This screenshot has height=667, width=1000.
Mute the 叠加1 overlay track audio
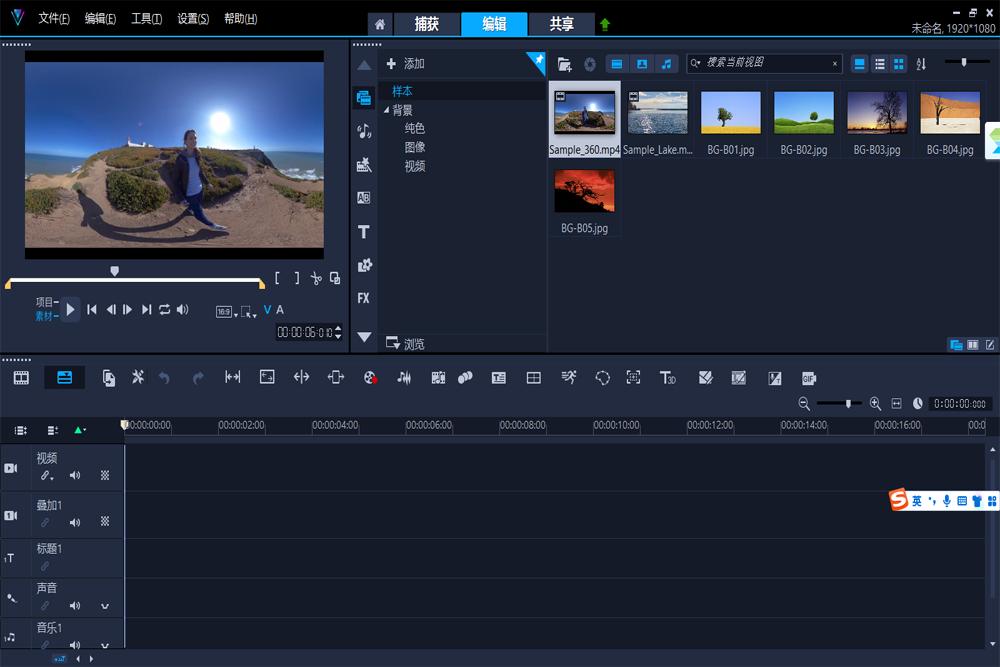[75, 522]
